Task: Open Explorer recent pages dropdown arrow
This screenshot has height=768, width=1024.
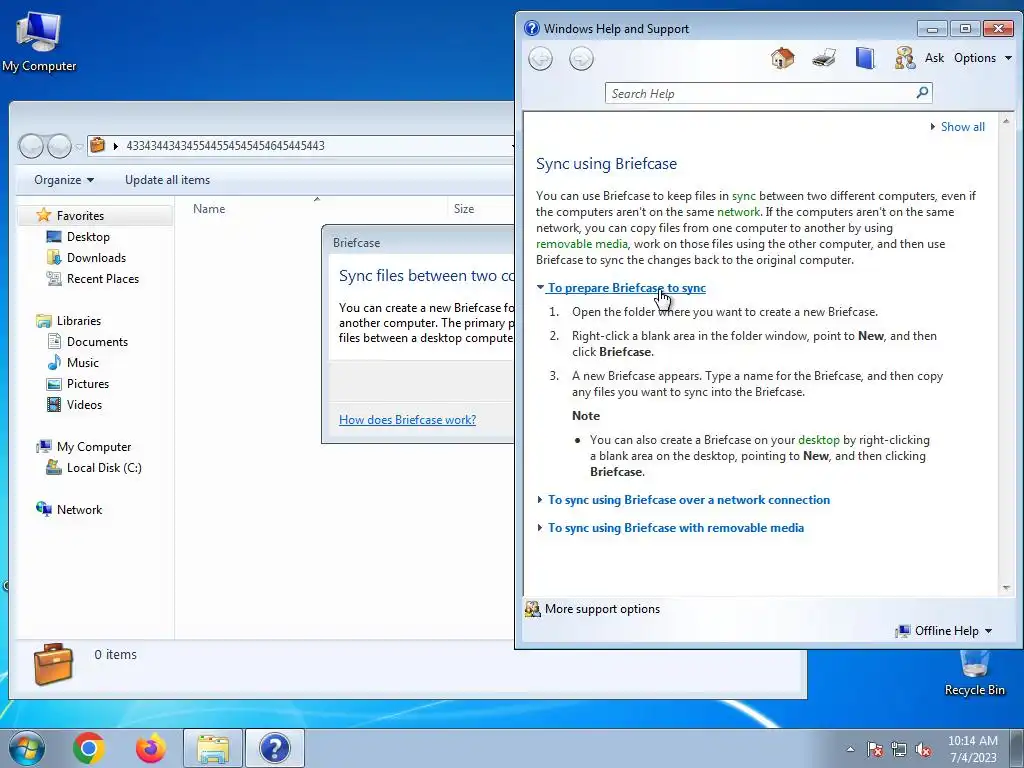Action: pyautogui.click(x=79, y=147)
